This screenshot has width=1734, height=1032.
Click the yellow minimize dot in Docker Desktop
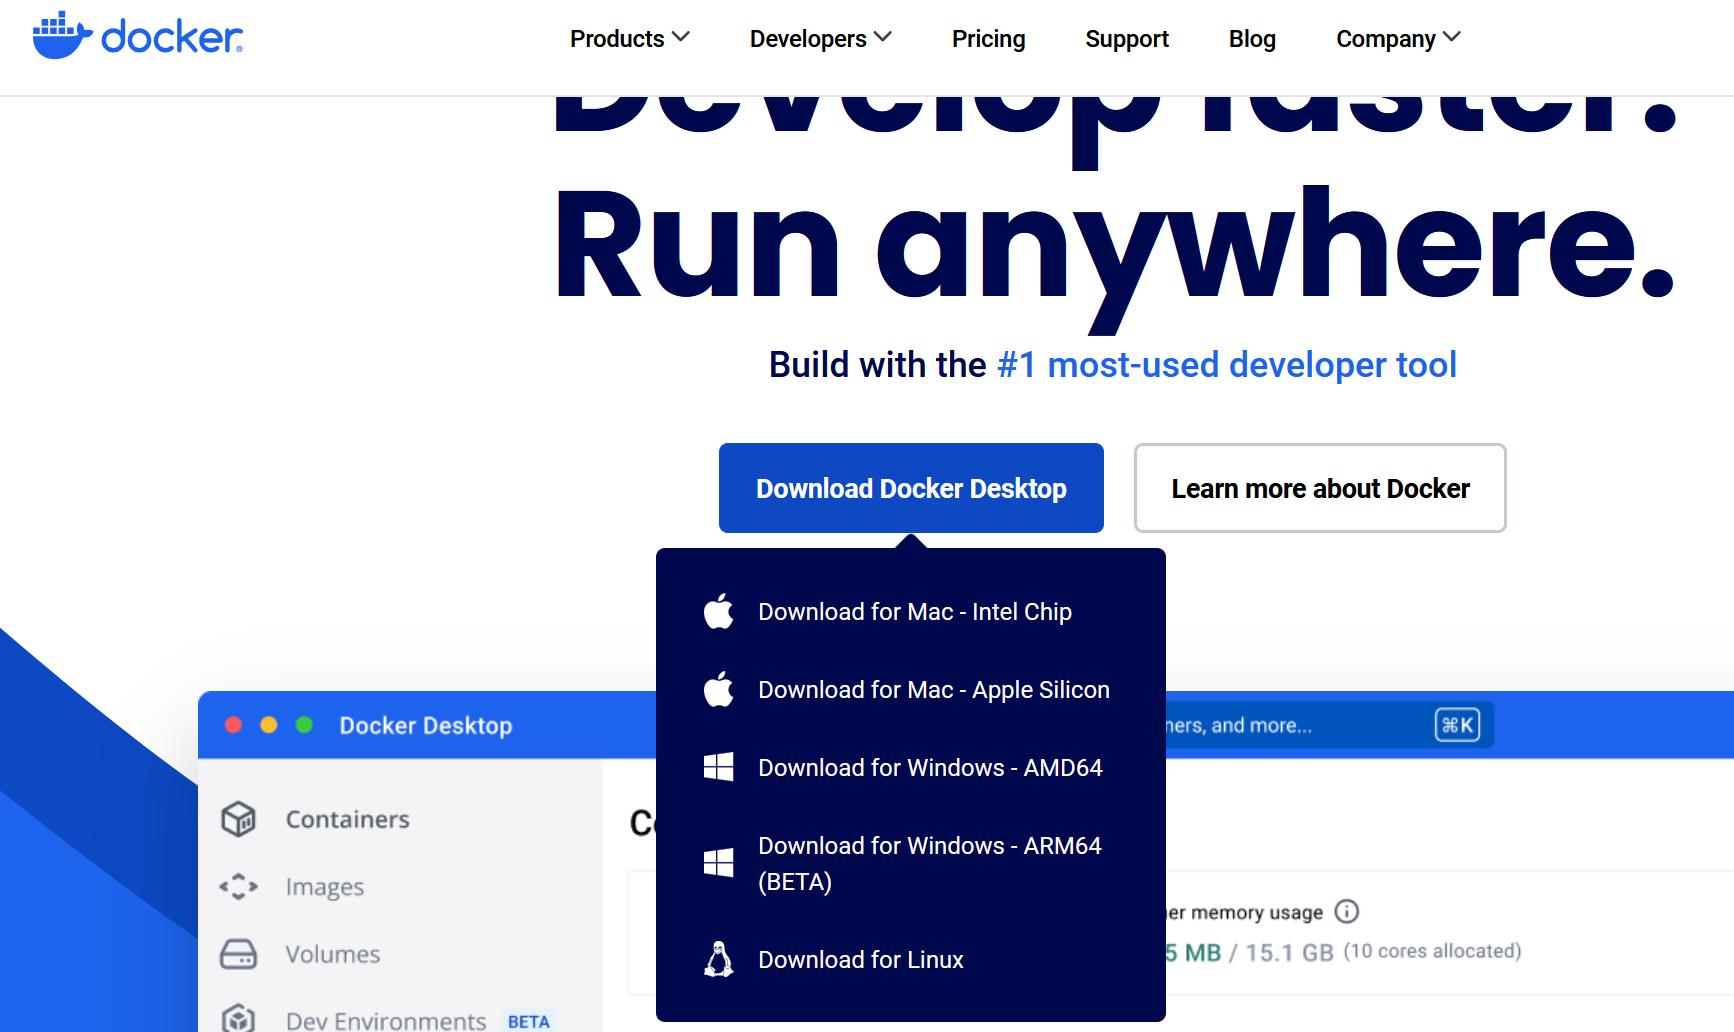tap(269, 725)
